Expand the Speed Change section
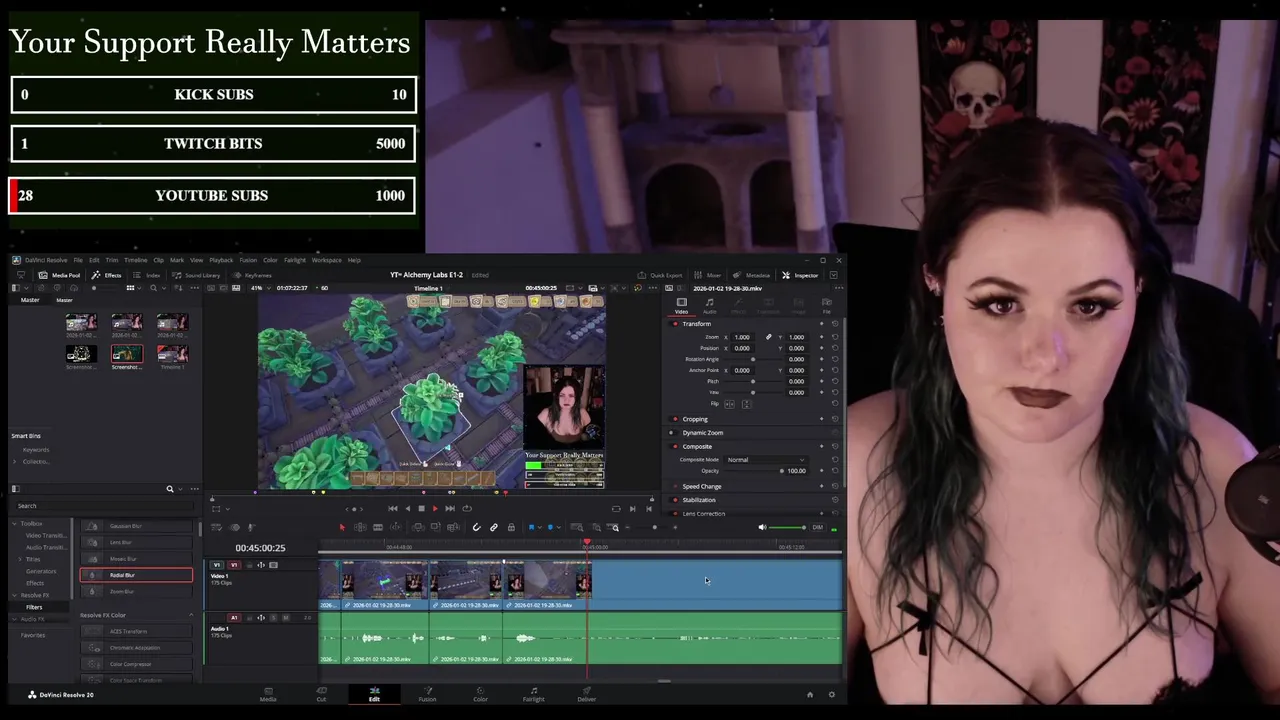Screen dimensions: 1280x720 701,486
